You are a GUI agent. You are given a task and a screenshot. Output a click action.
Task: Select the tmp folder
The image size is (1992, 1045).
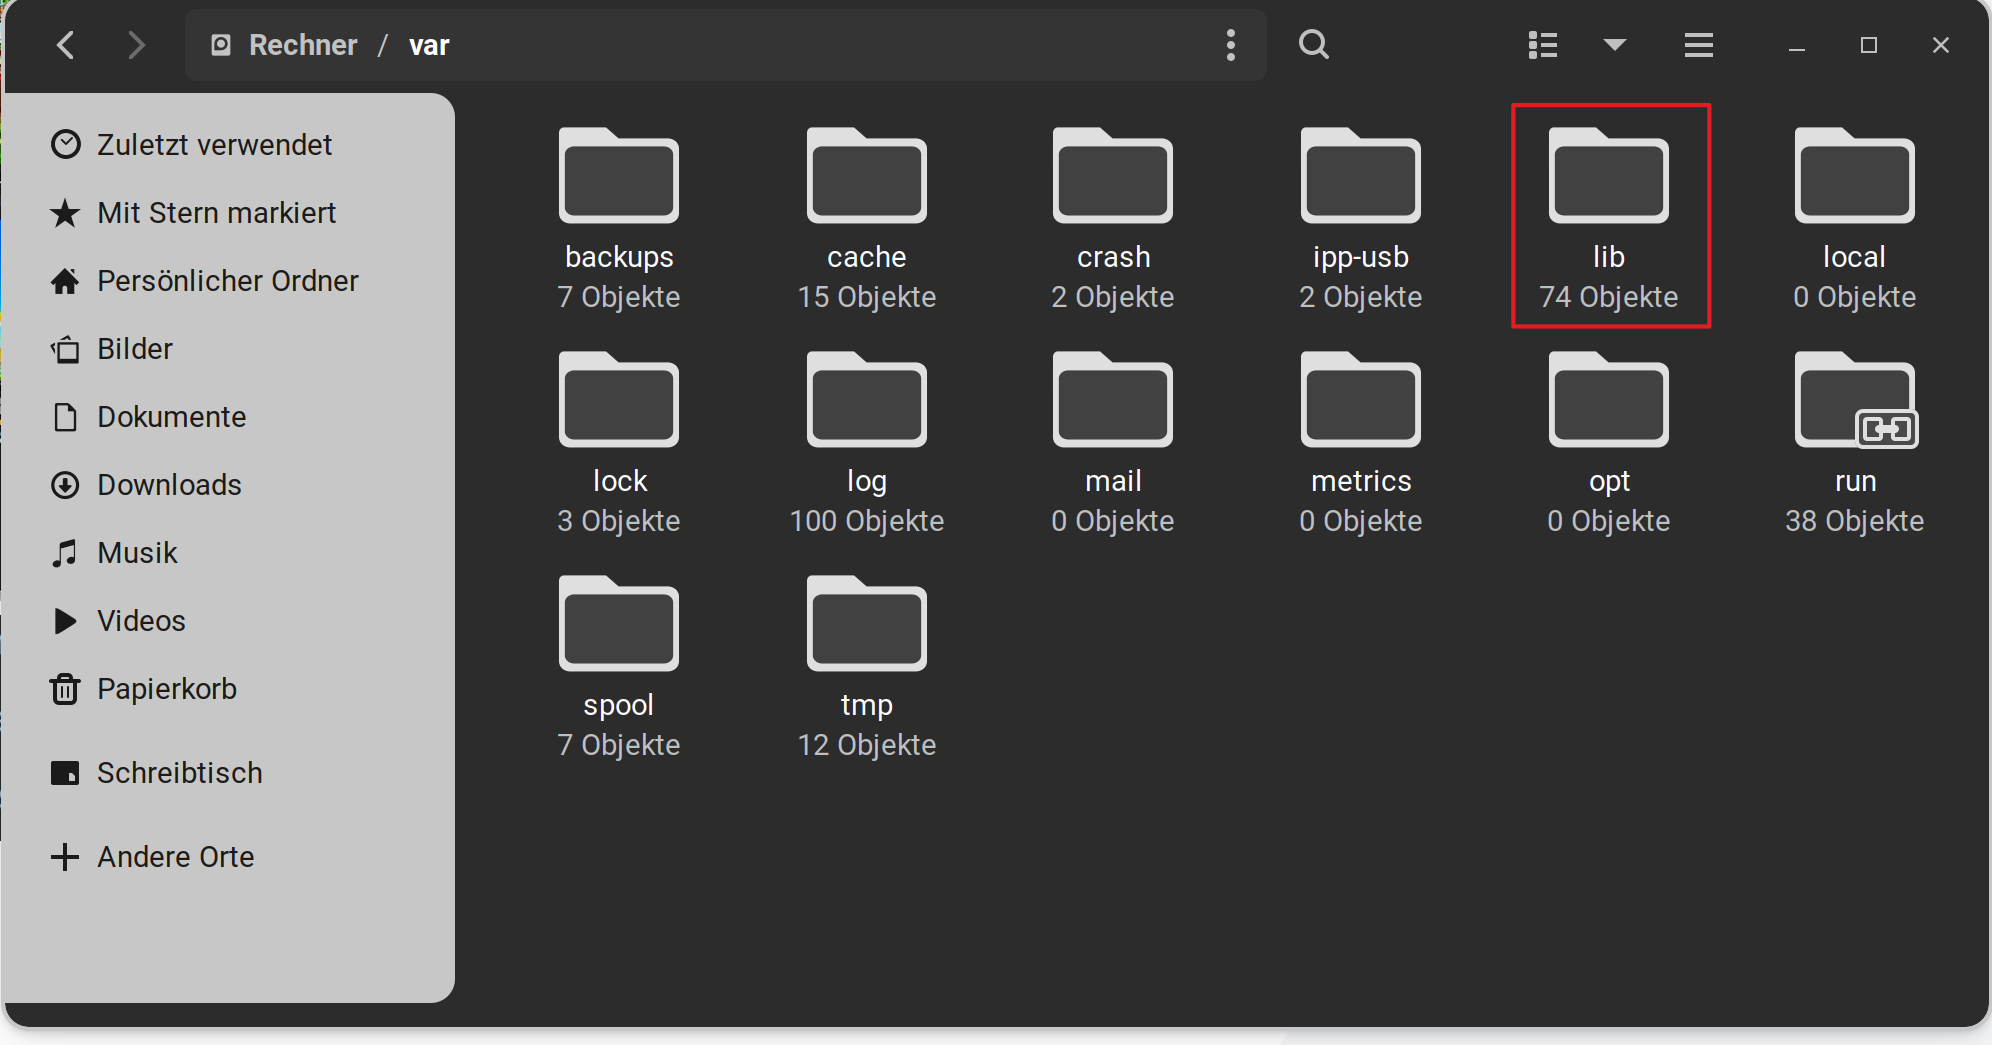pos(866,626)
